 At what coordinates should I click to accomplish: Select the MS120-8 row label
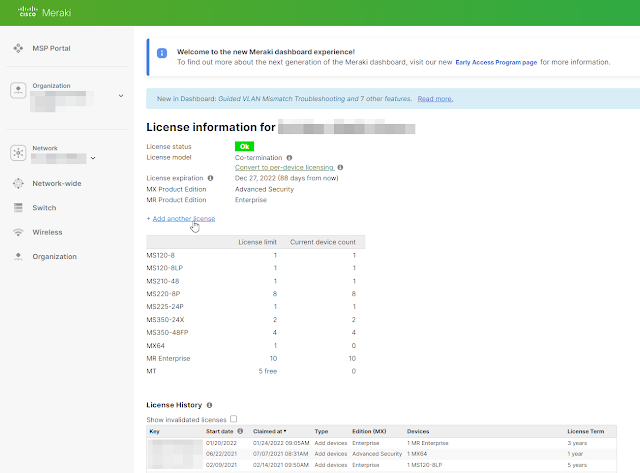tap(160, 255)
